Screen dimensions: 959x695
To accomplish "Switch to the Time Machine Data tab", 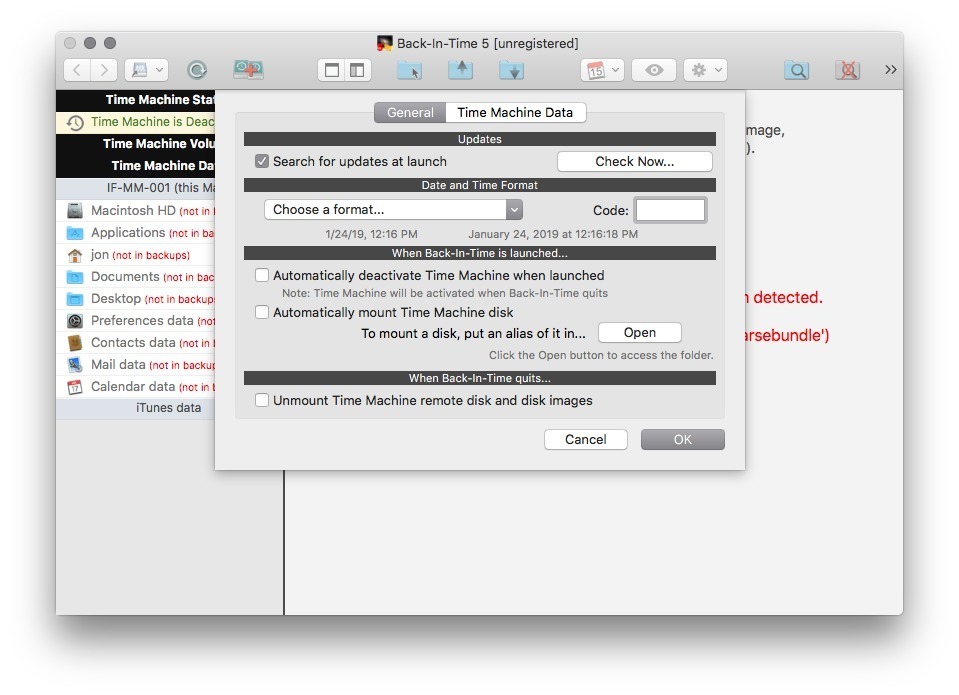I will [515, 113].
